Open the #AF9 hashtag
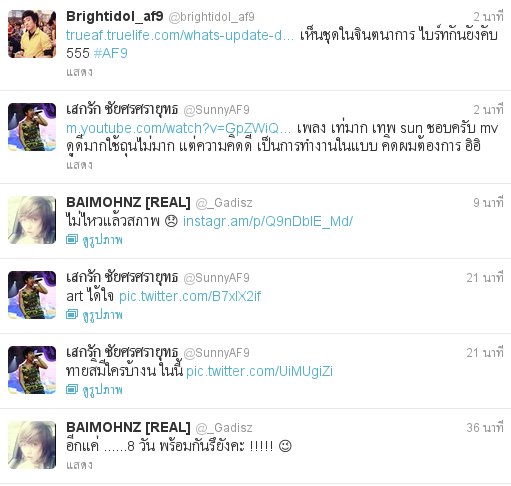The height and width of the screenshot is (486, 511). 111,53
